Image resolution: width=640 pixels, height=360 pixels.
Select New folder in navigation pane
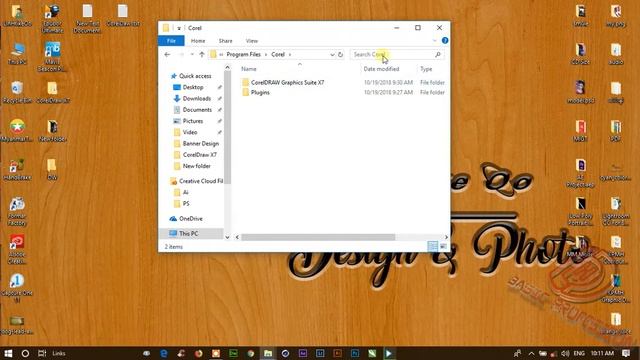192,166
